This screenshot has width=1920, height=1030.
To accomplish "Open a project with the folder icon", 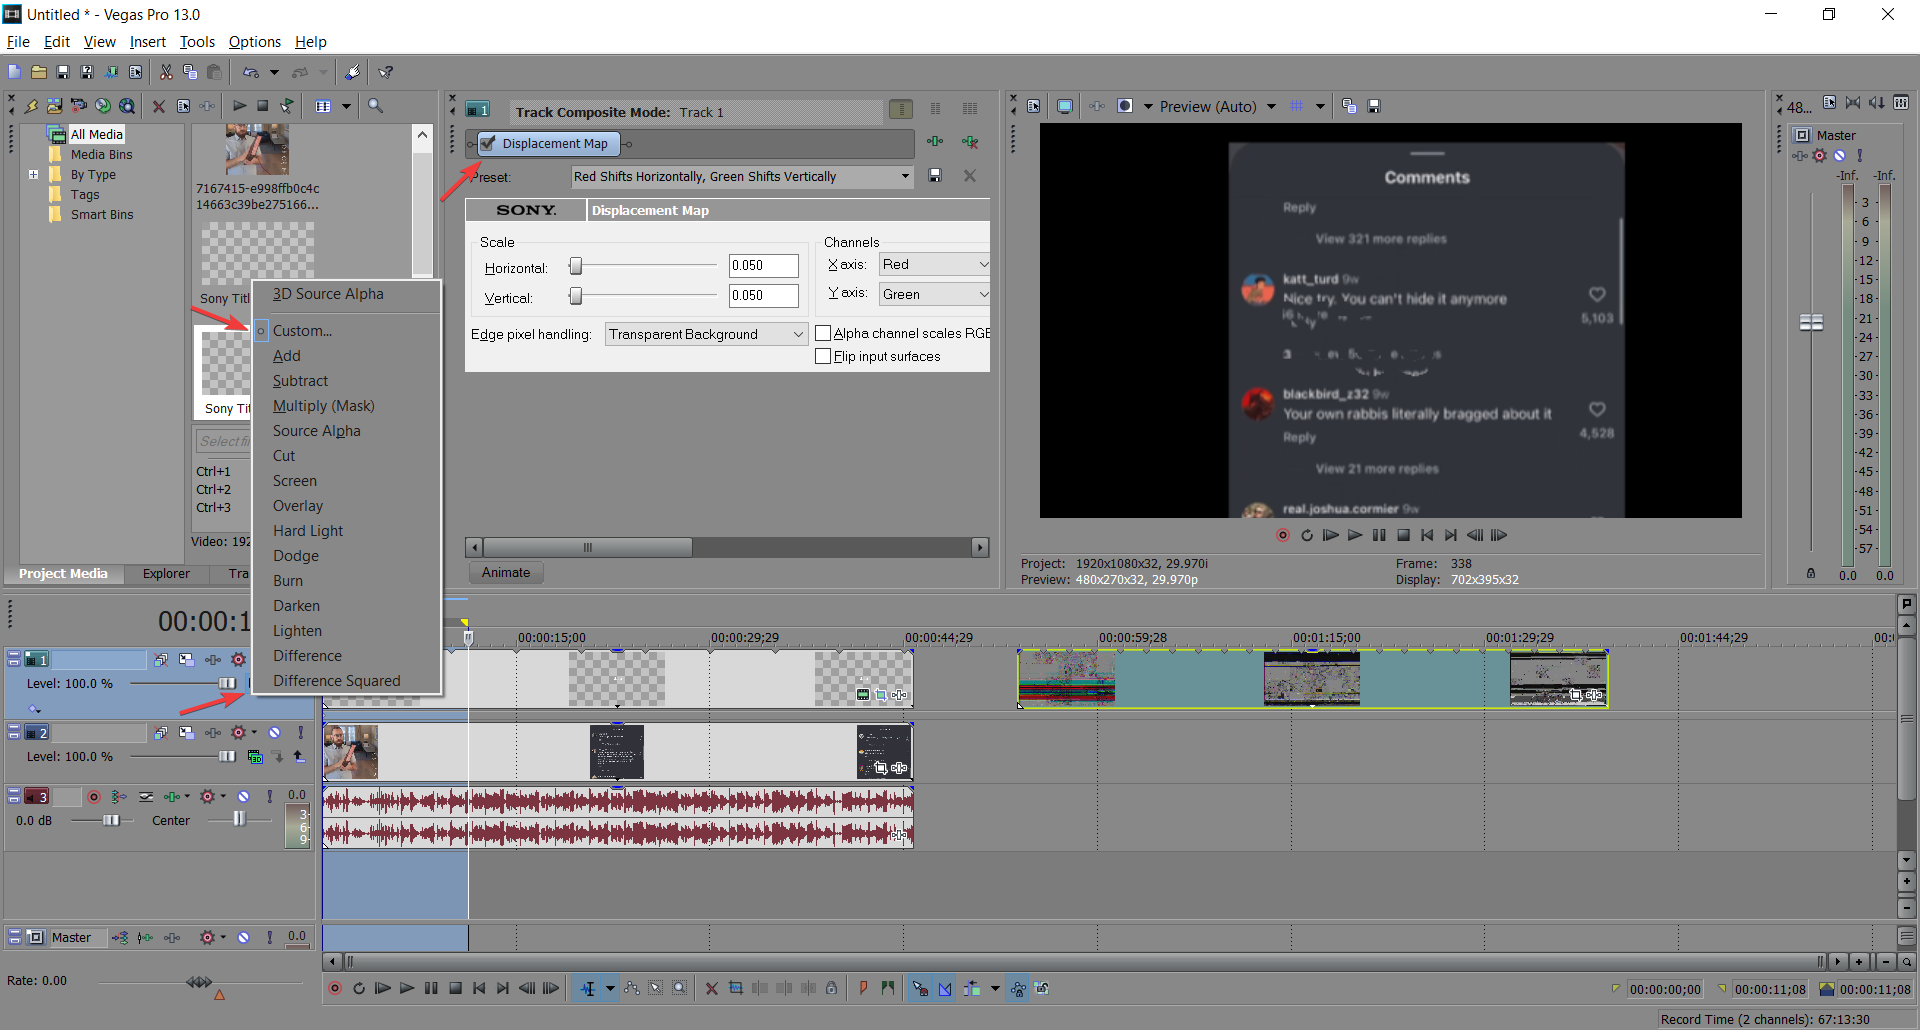I will pos(39,72).
